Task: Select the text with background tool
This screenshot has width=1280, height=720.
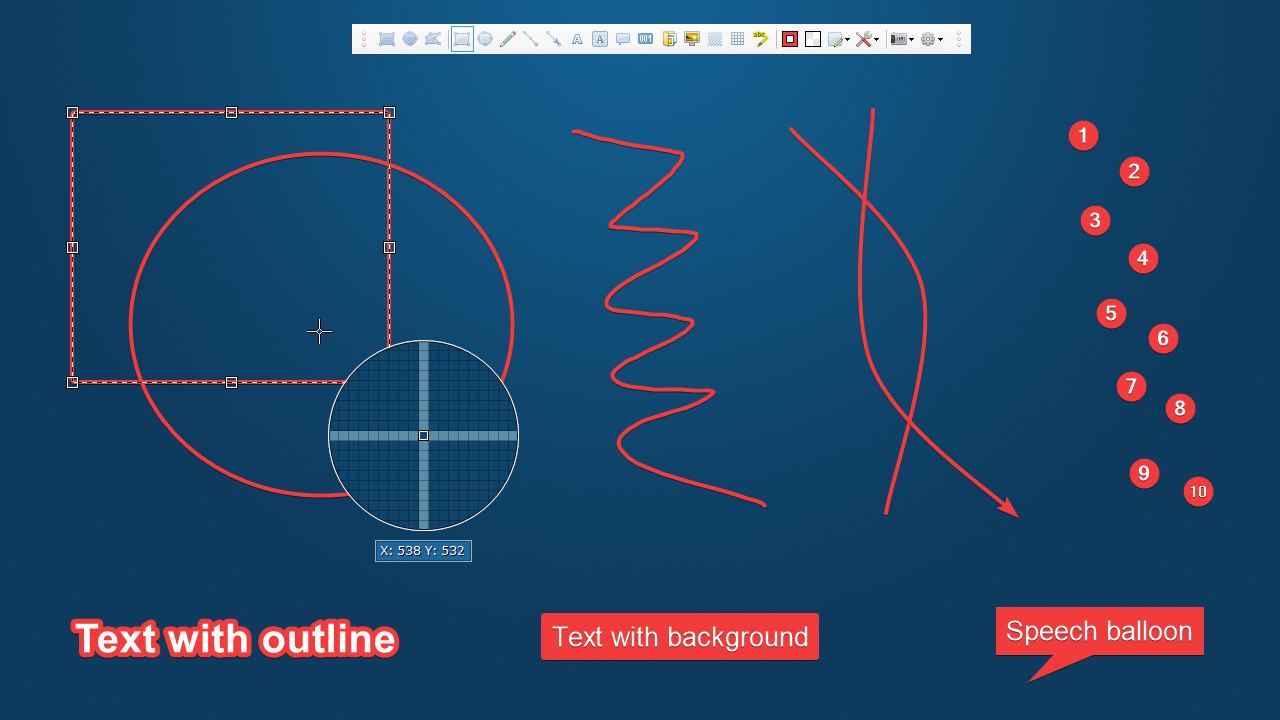Action: pyautogui.click(x=599, y=39)
